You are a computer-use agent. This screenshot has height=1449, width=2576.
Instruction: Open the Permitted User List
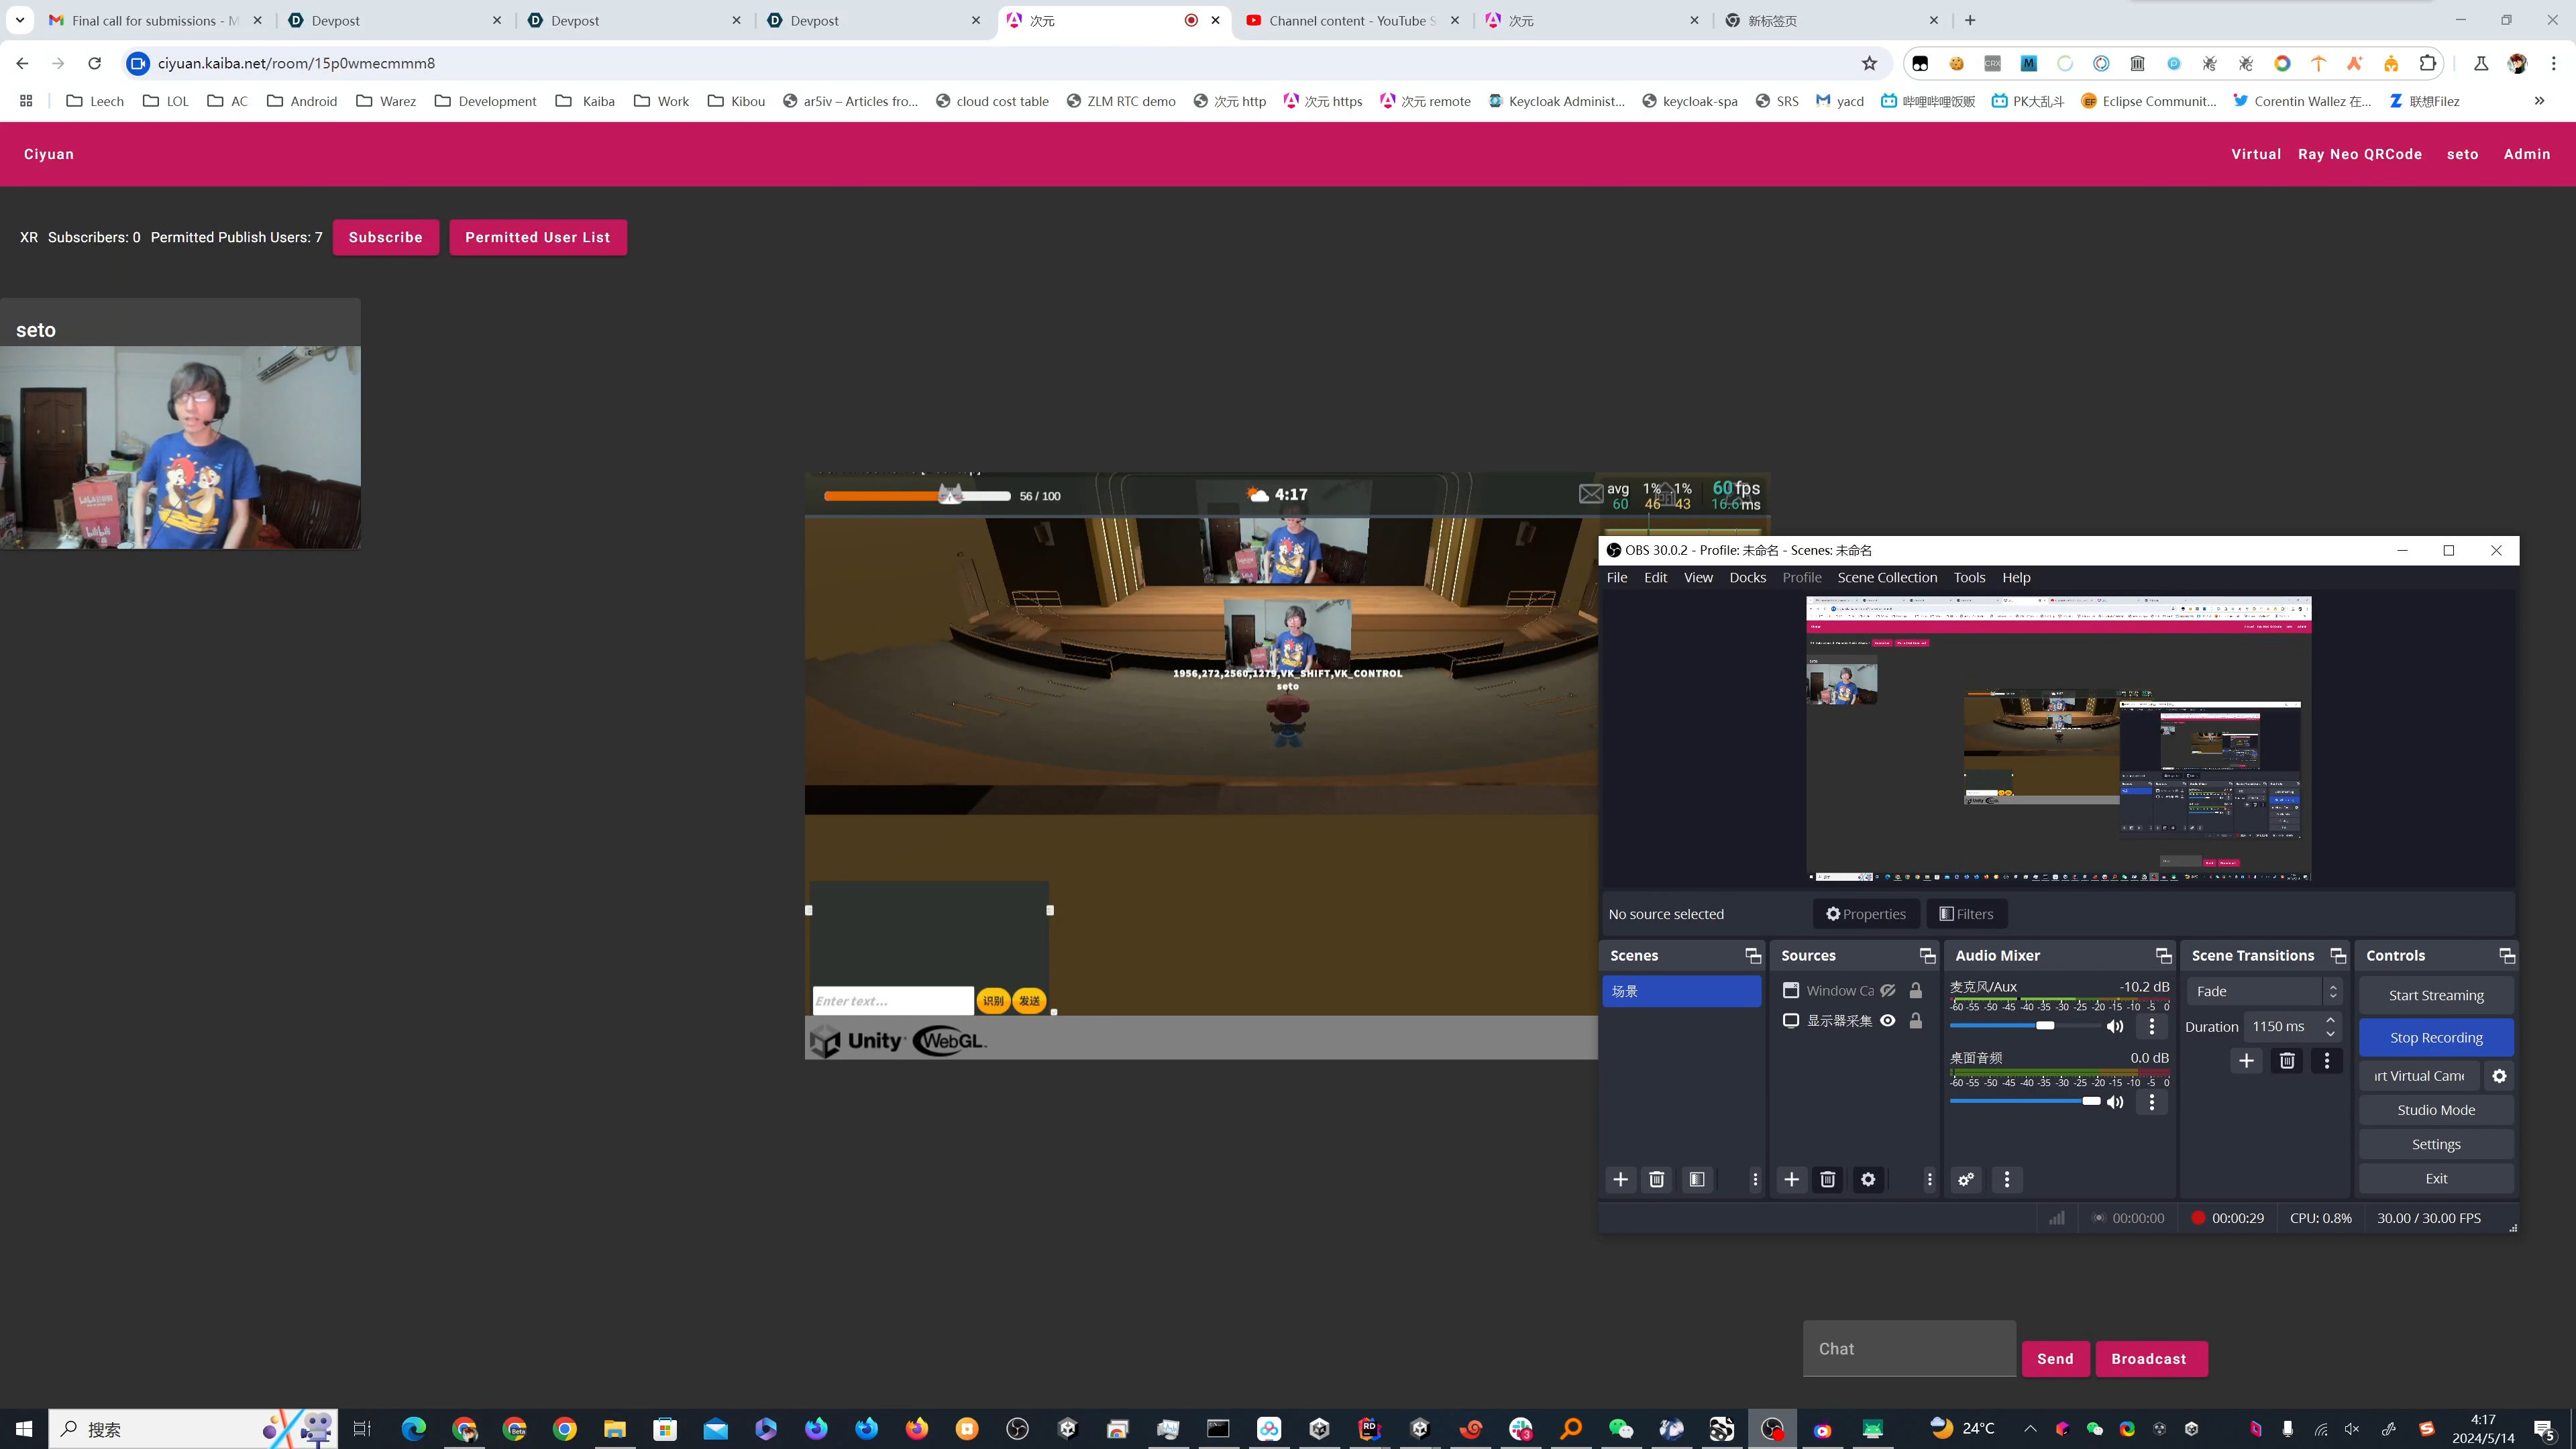[537, 238]
